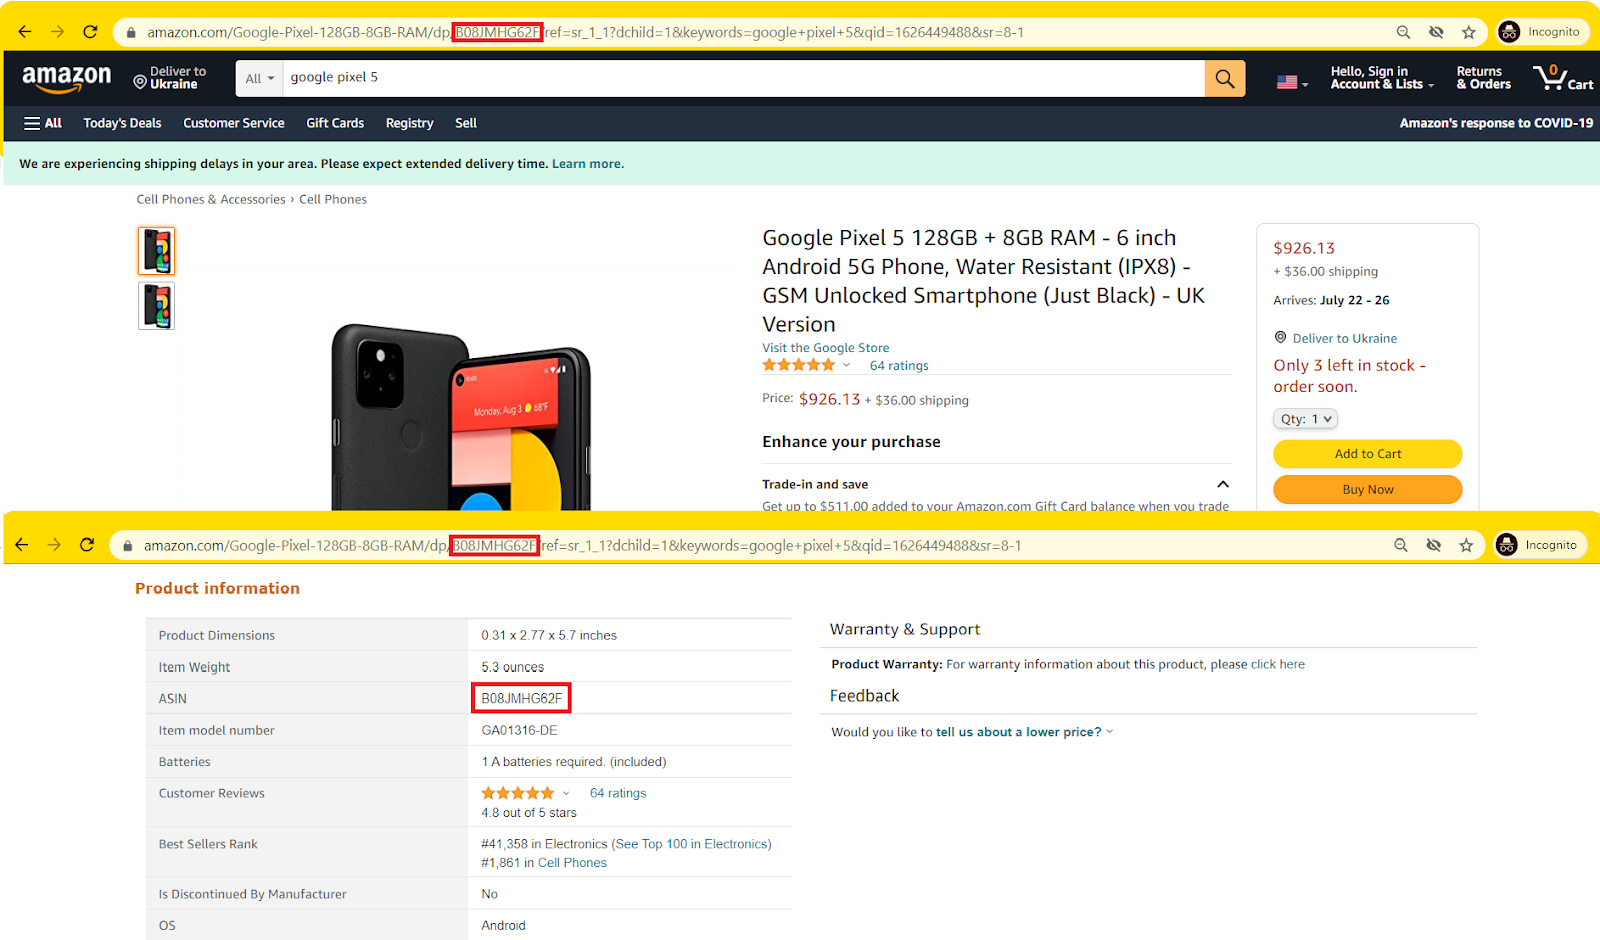This screenshot has height=940, width=1600.
Task: Click the top browser address bar URL
Action: pyautogui.click(x=585, y=32)
